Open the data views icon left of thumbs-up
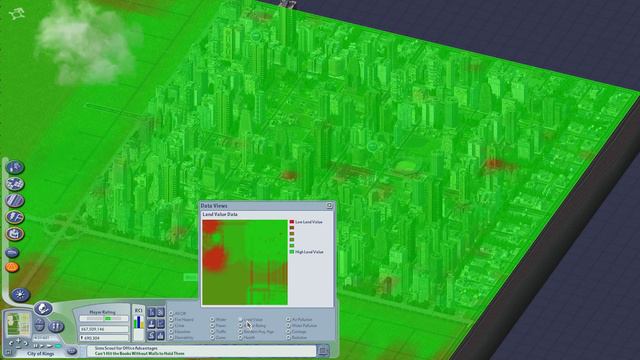The height and width of the screenshot is (360, 640). 151,336
